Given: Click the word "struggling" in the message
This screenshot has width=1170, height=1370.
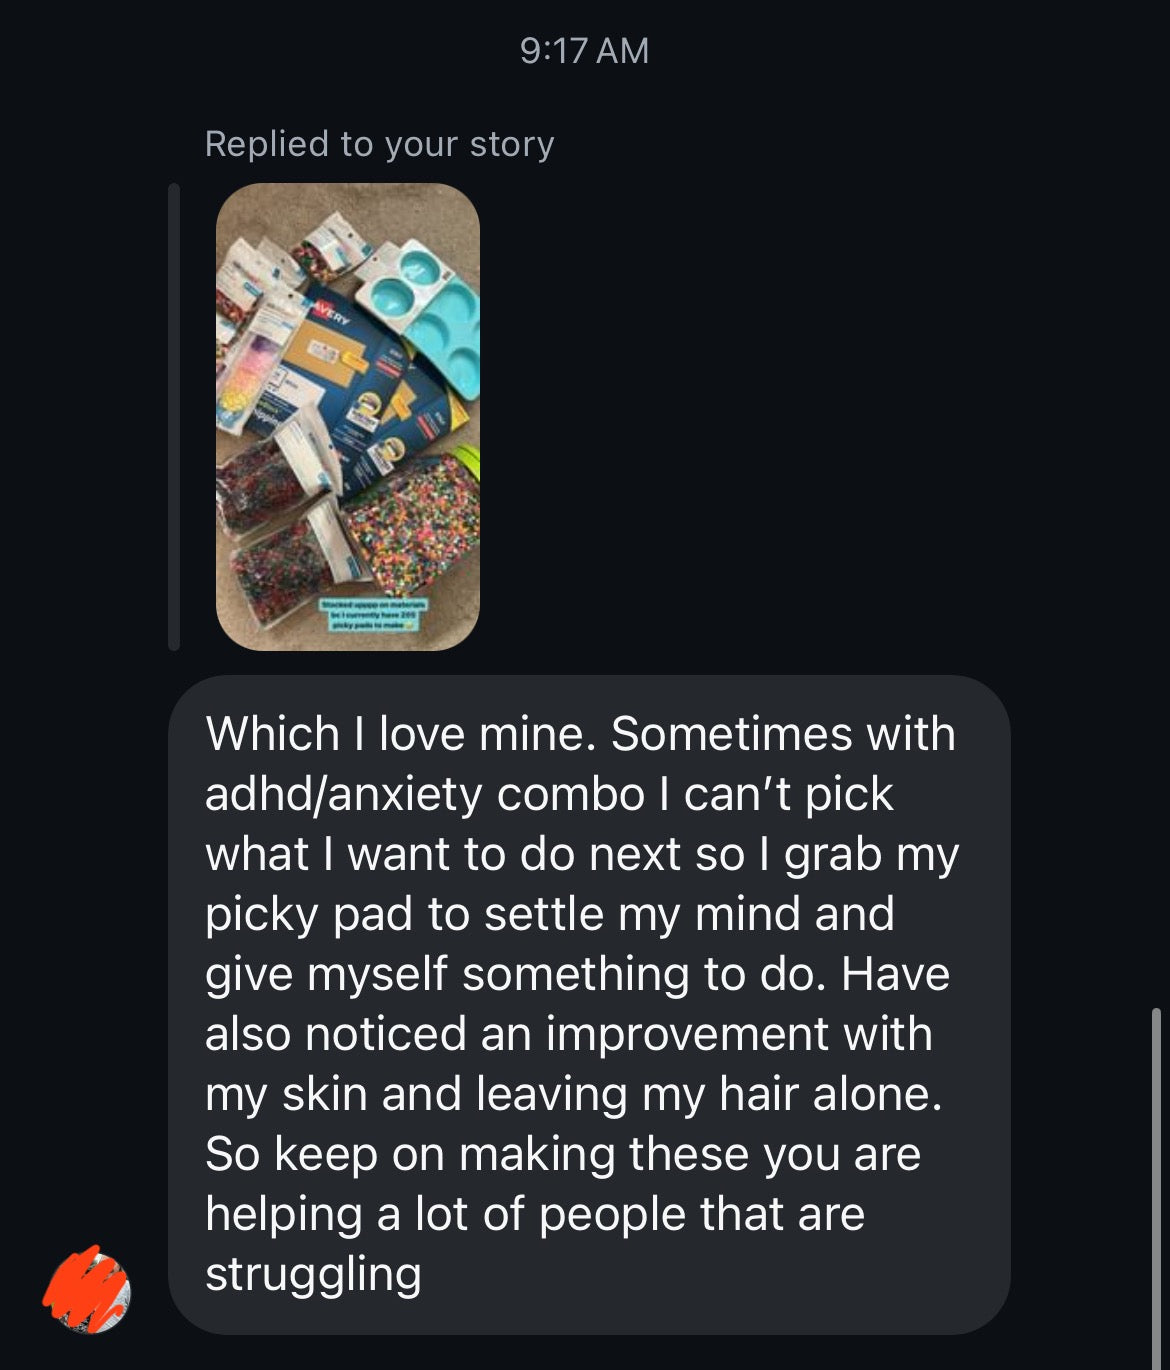Looking at the screenshot, I should tap(313, 1275).
